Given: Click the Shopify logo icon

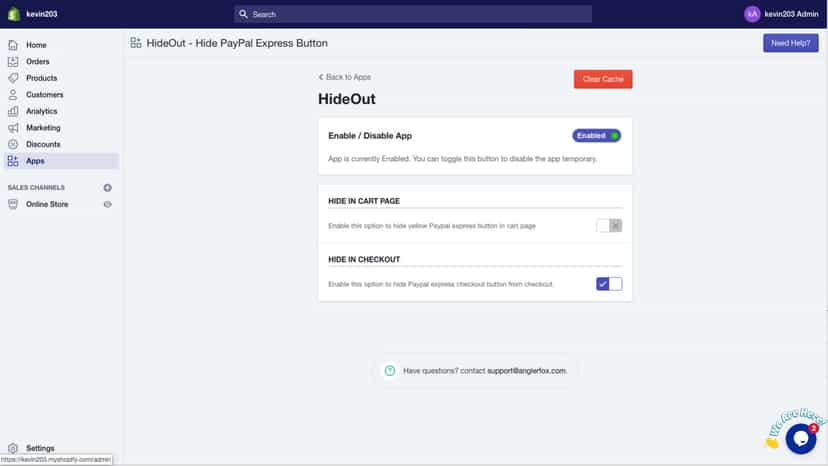Looking at the screenshot, I should coord(14,14).
